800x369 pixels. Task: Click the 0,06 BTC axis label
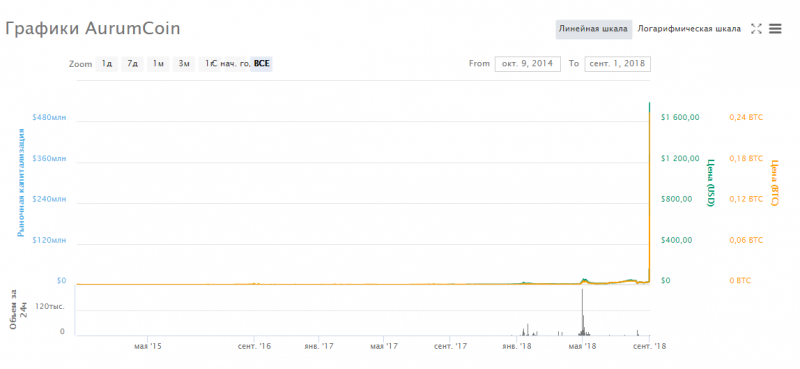coord(746,240)
